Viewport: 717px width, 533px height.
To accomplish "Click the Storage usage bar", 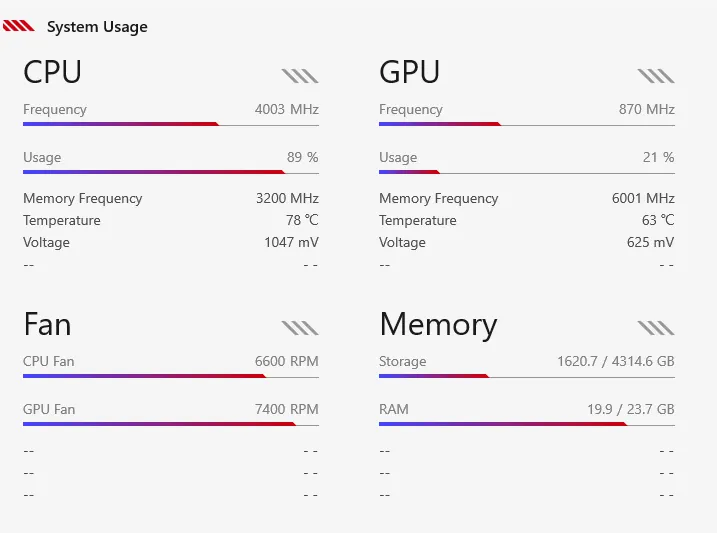I will 527,376.
